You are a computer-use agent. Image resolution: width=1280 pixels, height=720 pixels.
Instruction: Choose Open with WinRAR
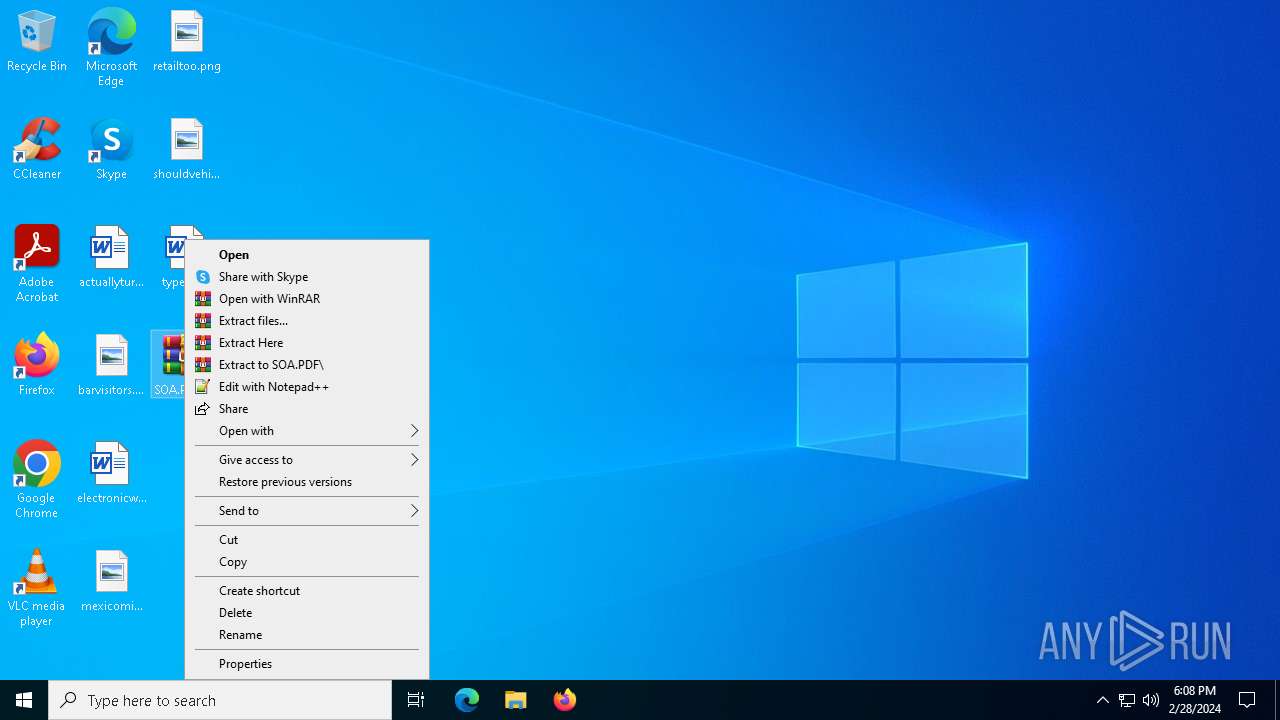point(307,299)
